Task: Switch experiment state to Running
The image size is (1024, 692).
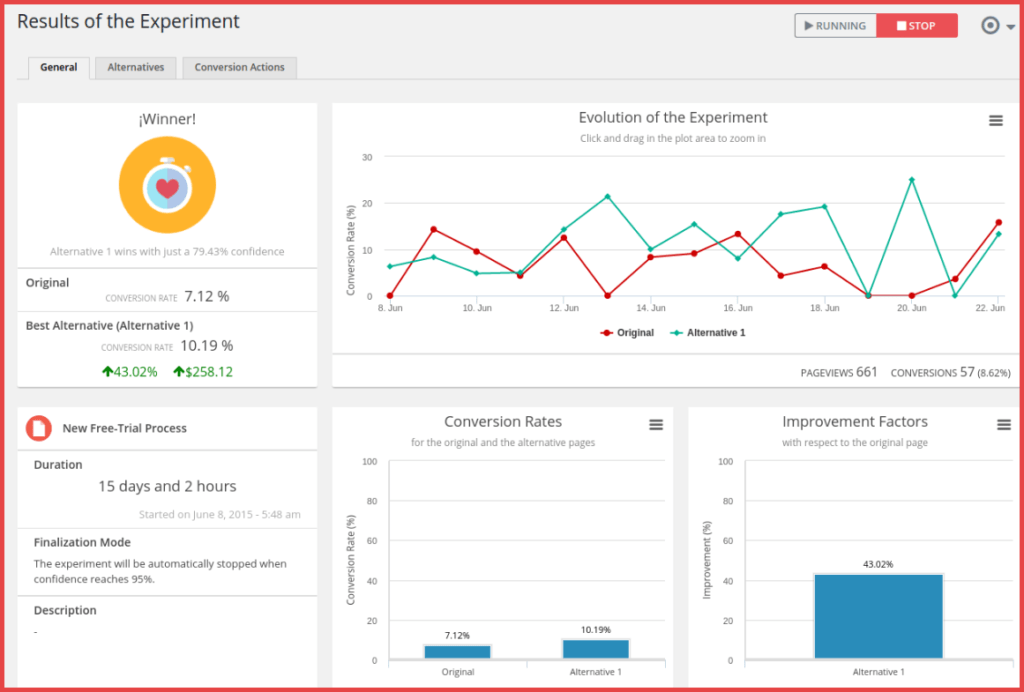Action: coord(835,26)
